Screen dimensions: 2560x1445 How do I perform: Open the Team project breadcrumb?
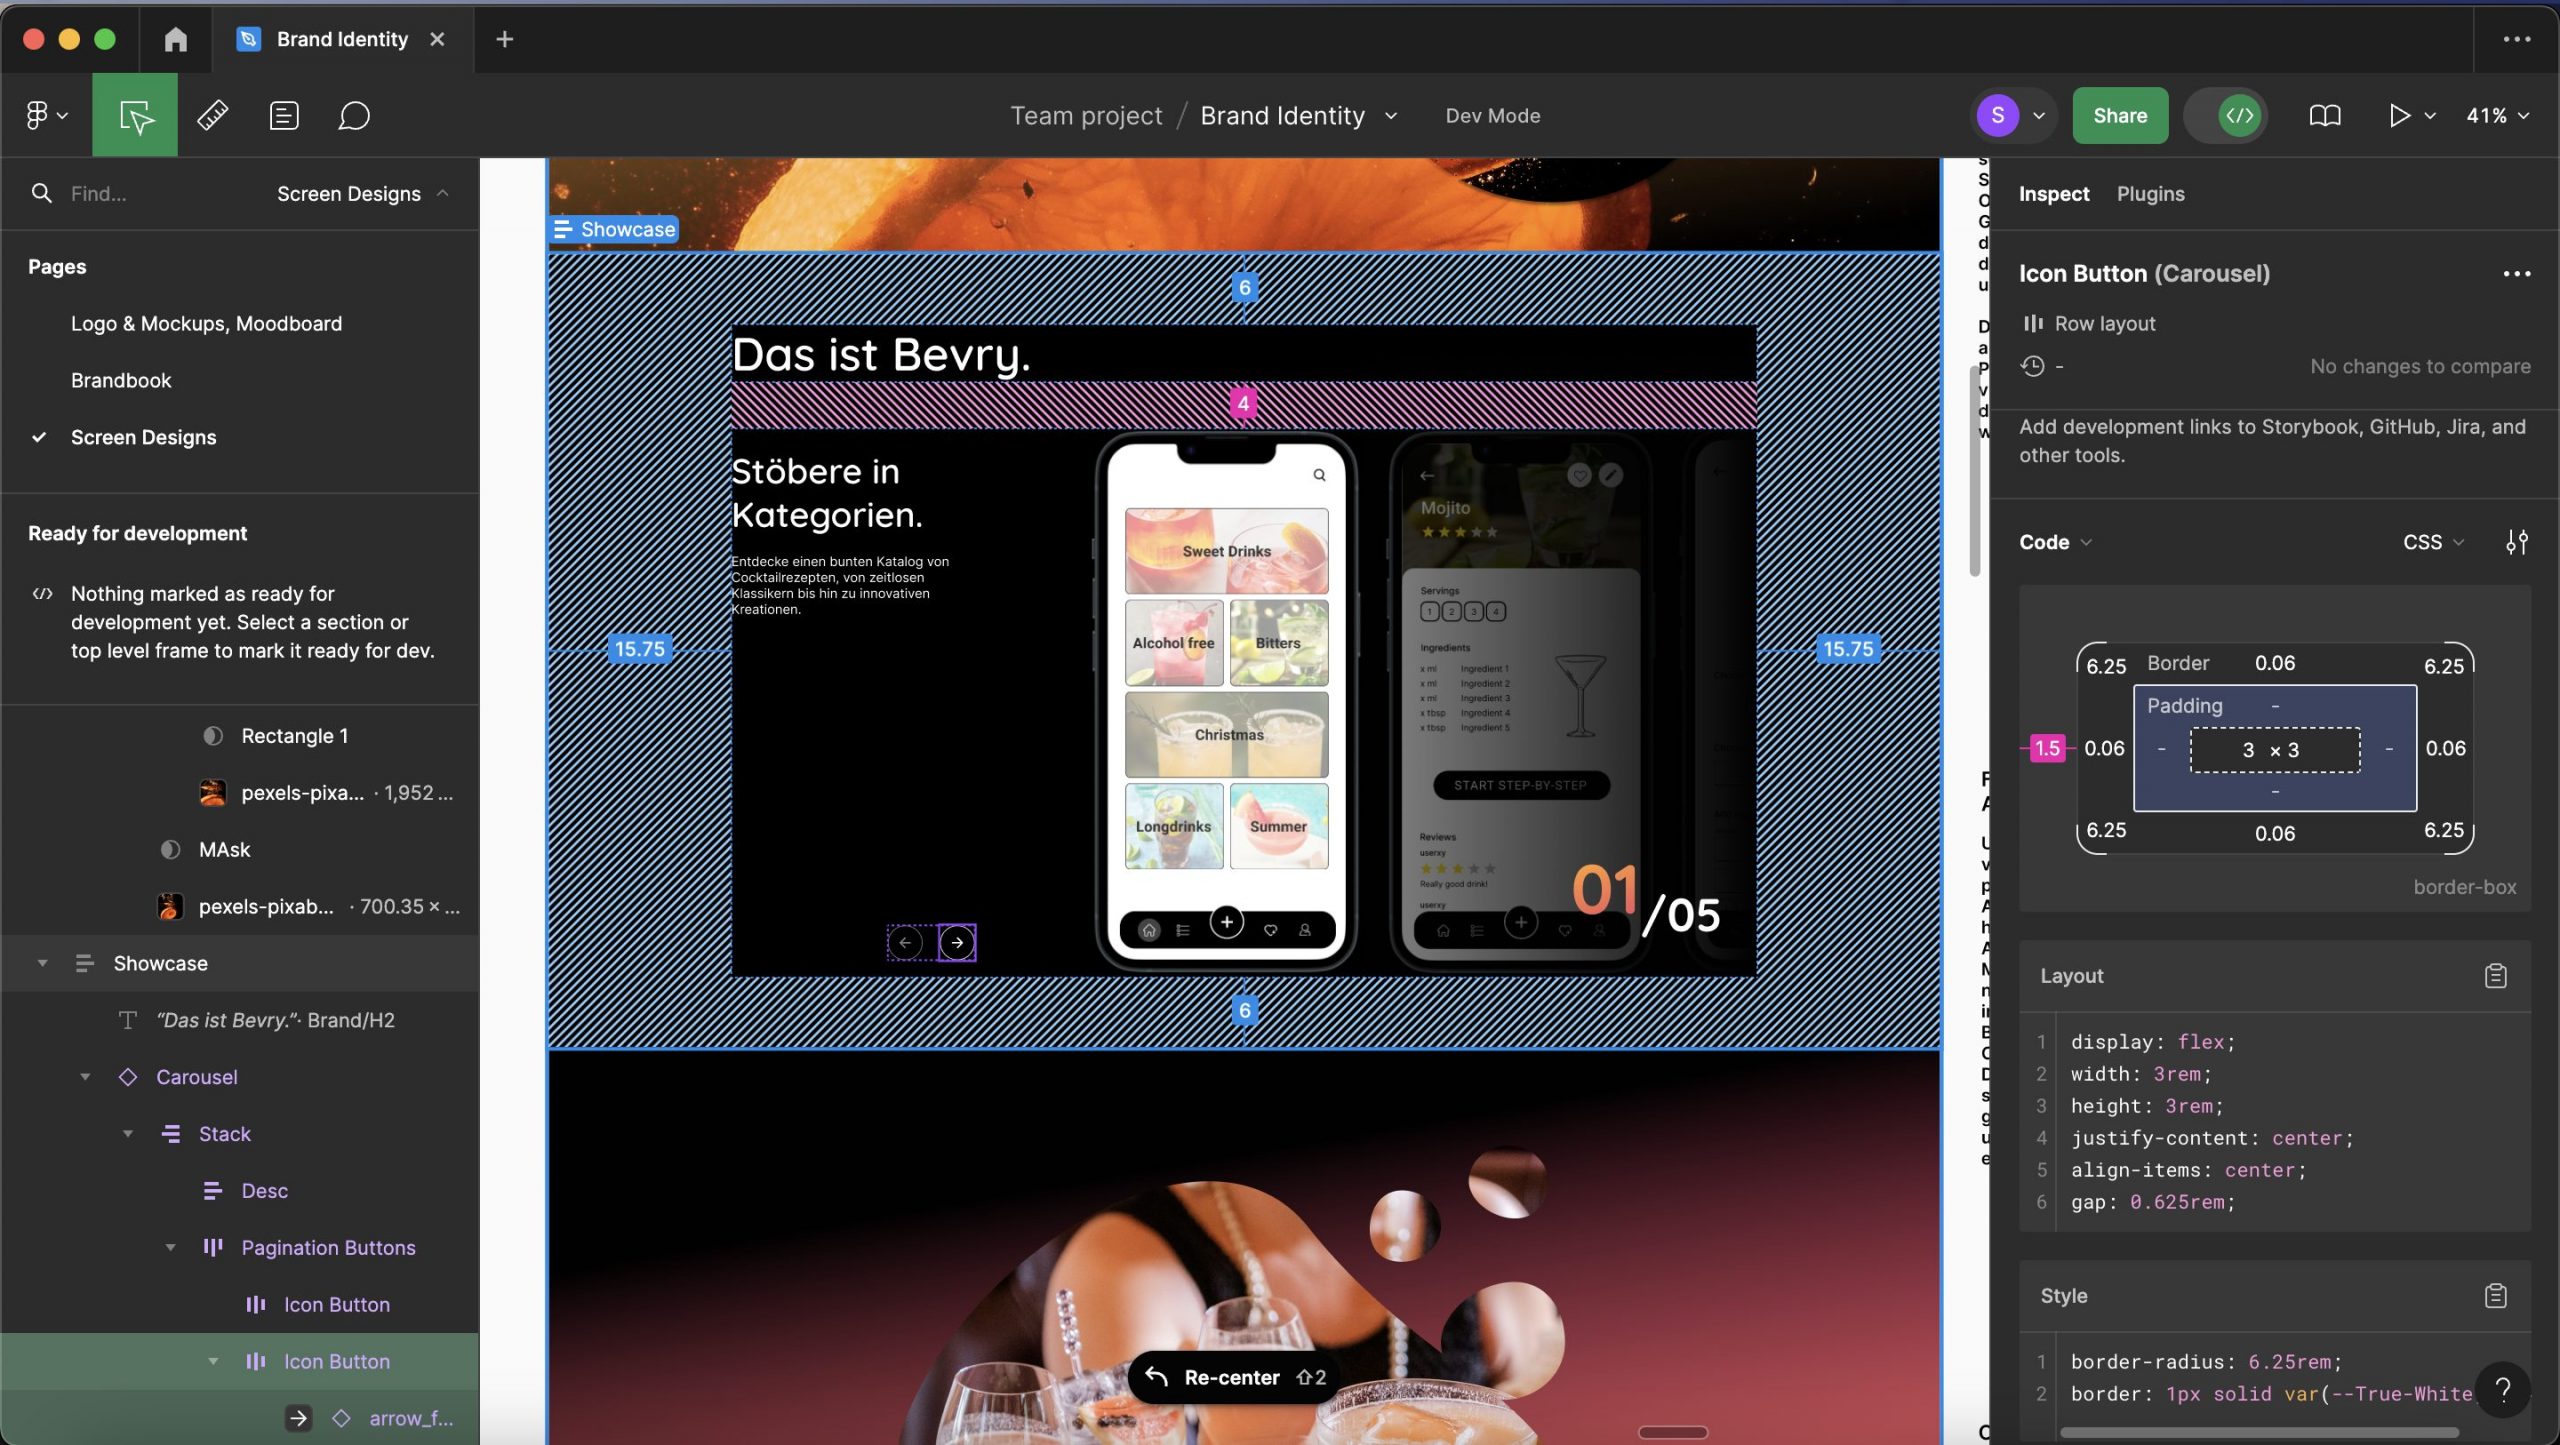coord(1086,115)
